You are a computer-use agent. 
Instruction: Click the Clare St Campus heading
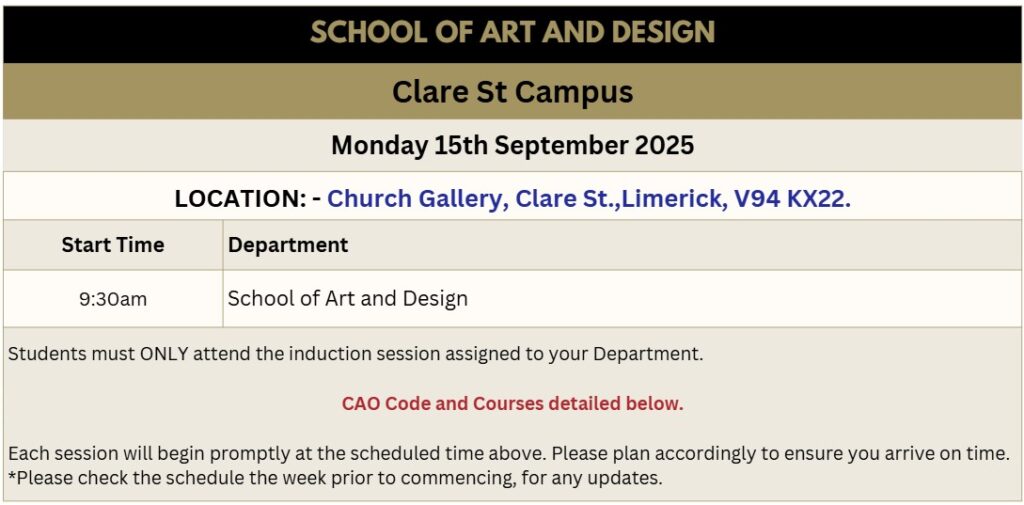512,92
